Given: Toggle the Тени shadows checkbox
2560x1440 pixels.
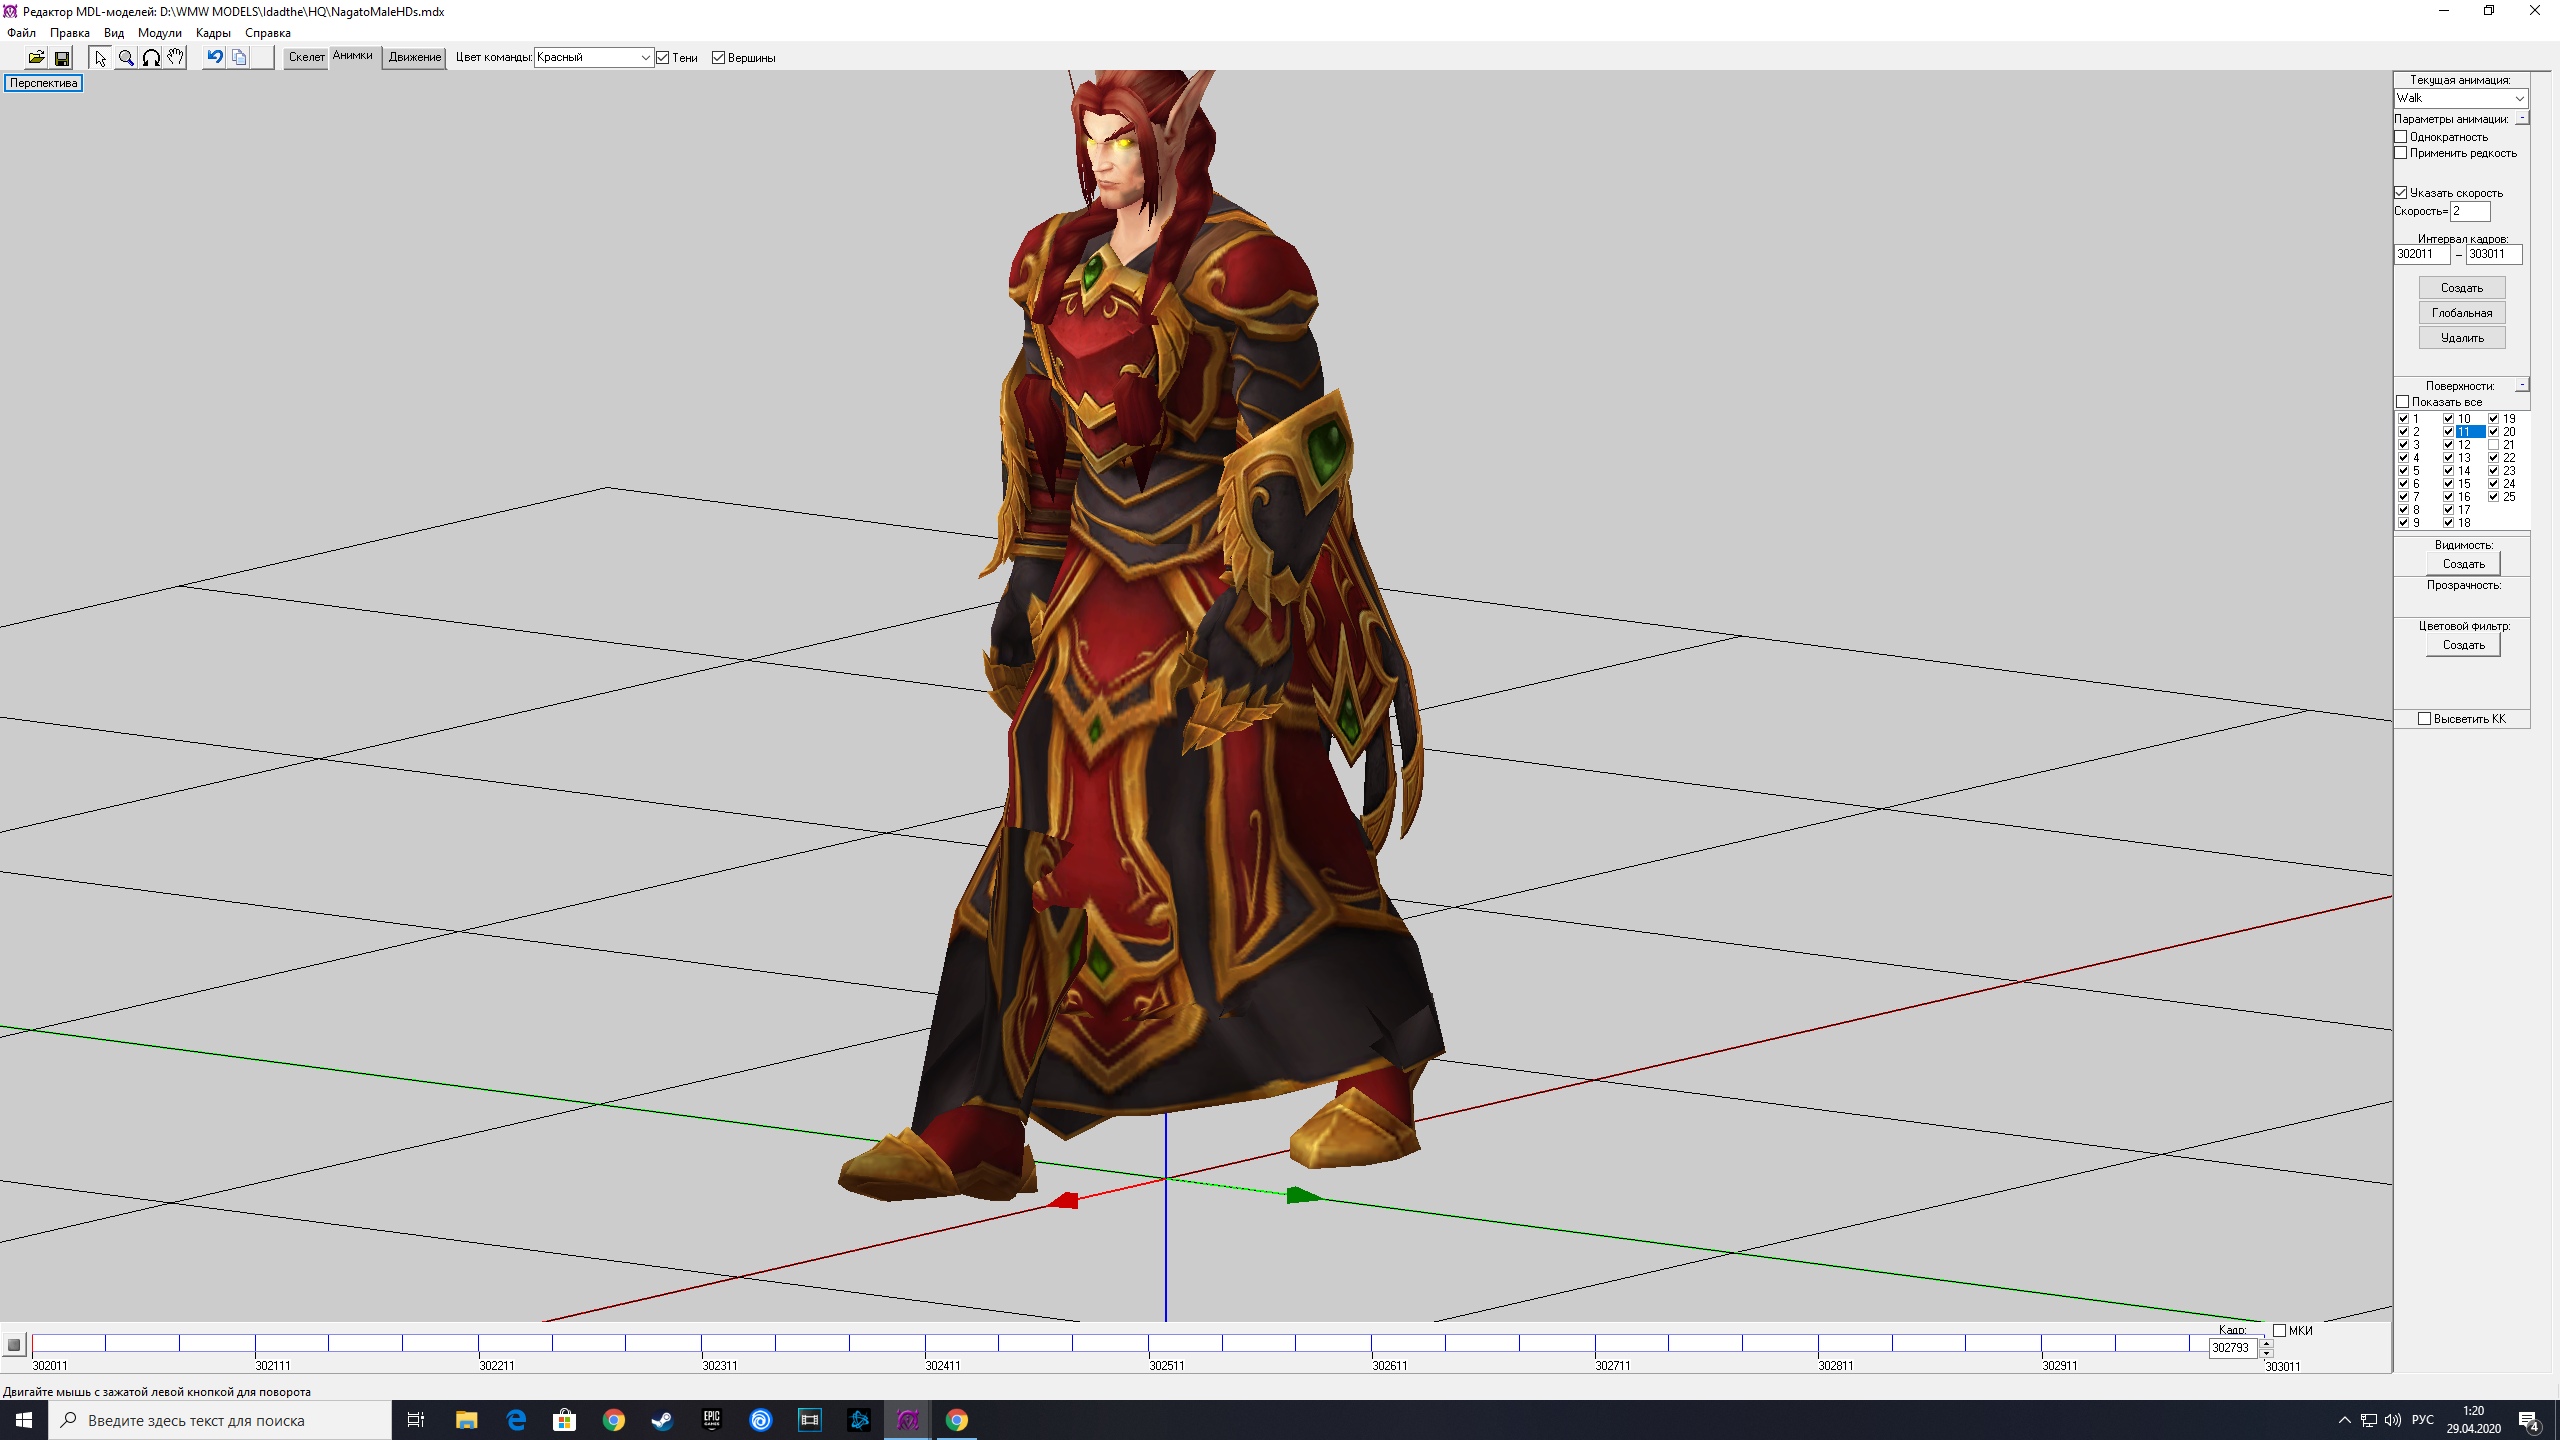Looking at the screenshot, I should pyautogui.click(x=663, y=58).
